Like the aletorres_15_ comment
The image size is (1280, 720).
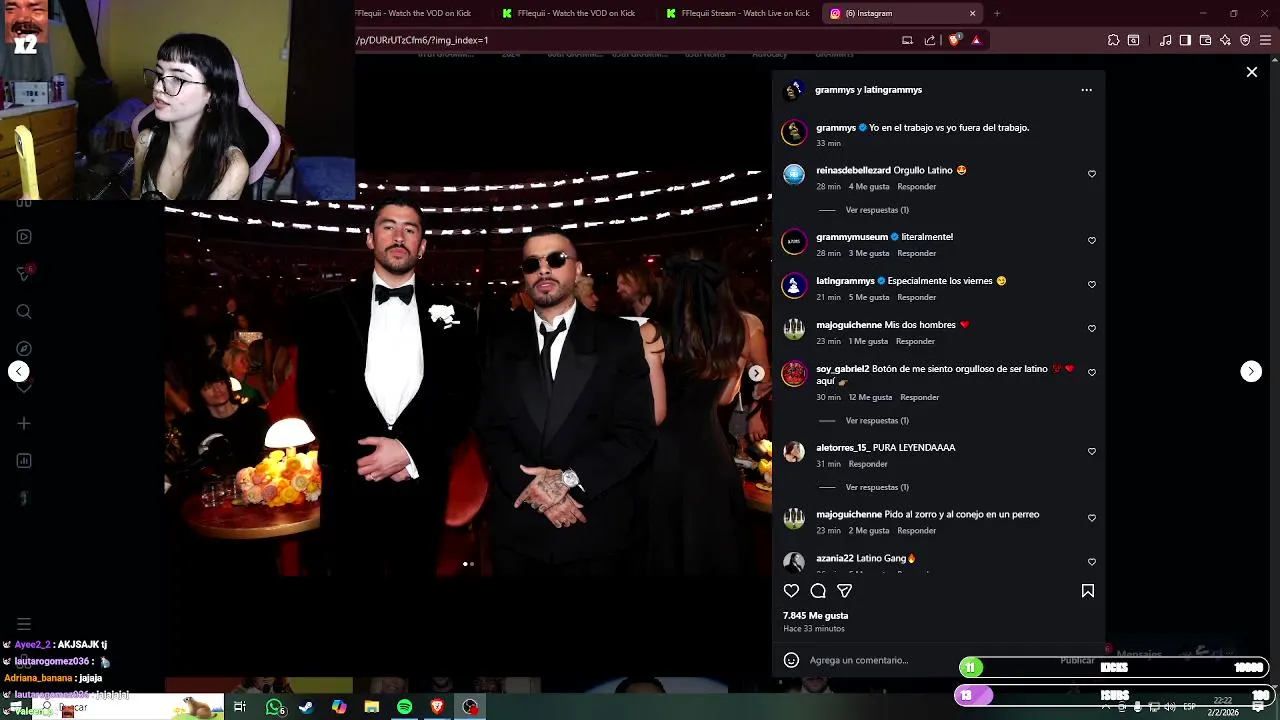tap(1092, 452)
